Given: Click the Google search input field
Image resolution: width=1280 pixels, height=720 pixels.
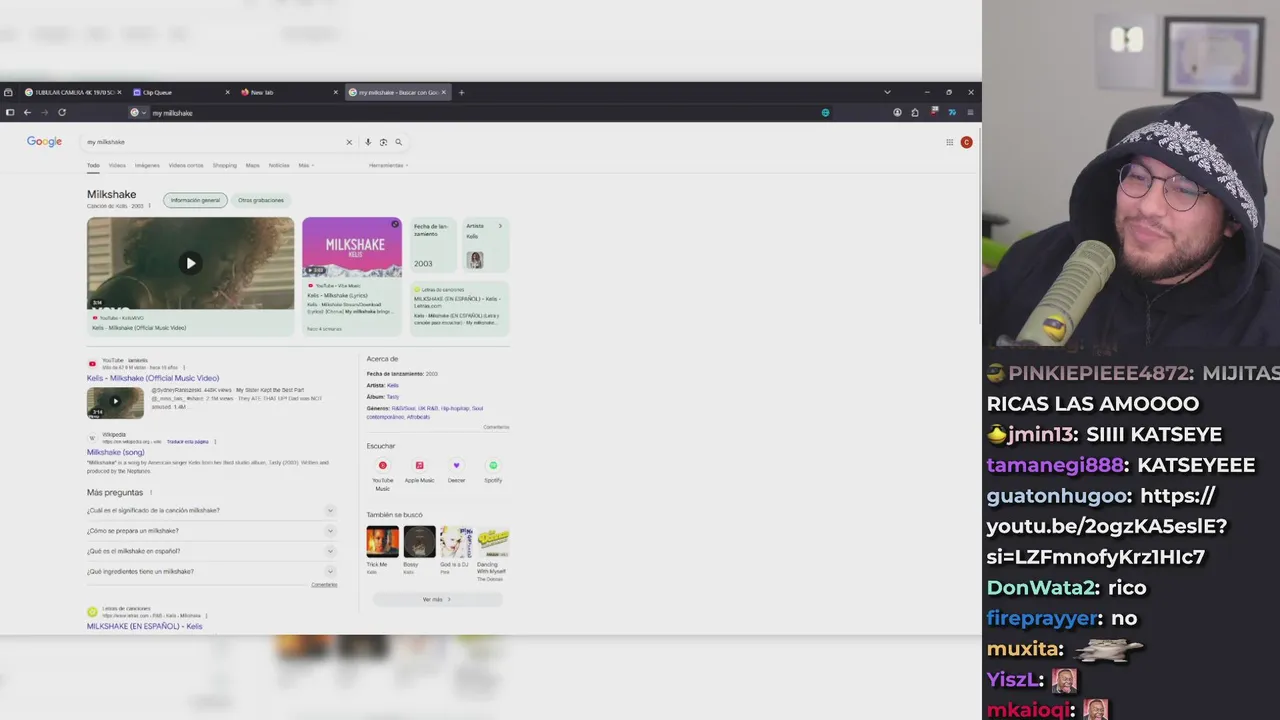Looking at the screenshot, I should pos(213,142).
